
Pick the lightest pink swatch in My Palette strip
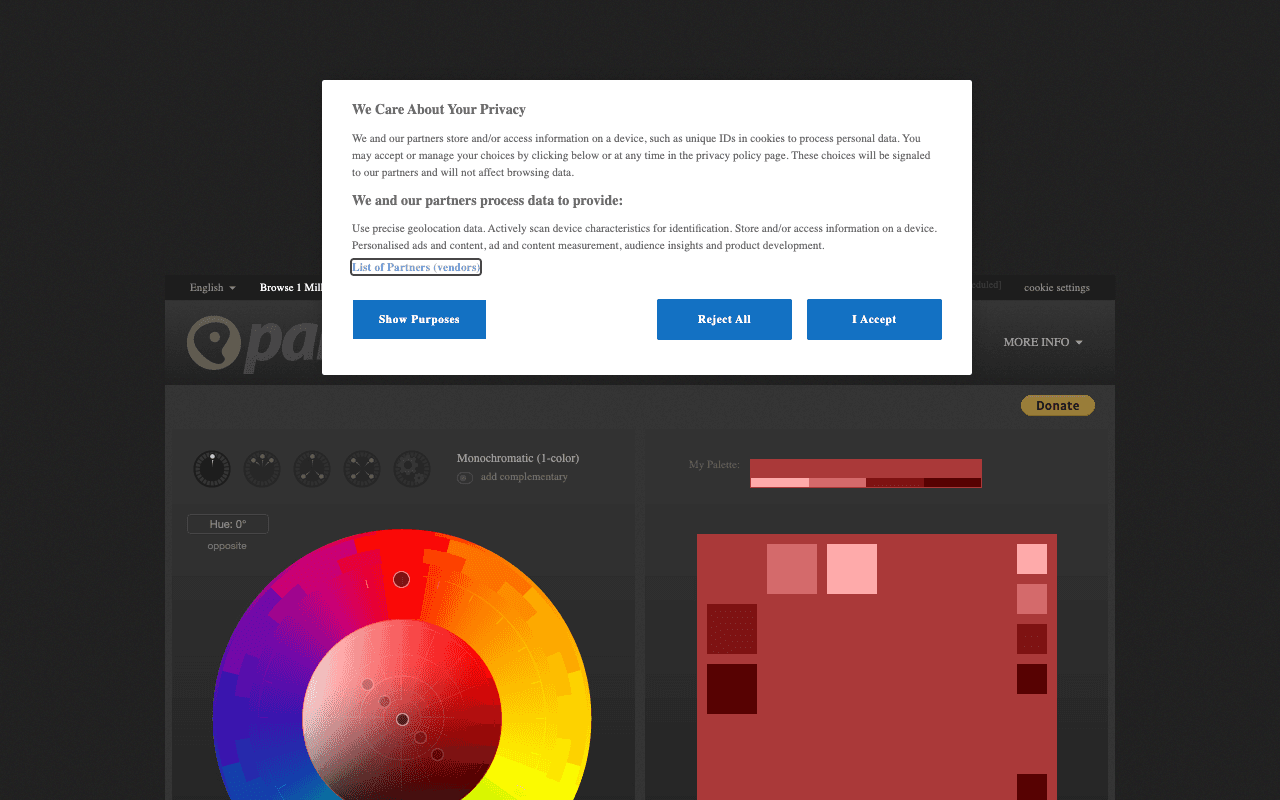(x=780, y=483)
